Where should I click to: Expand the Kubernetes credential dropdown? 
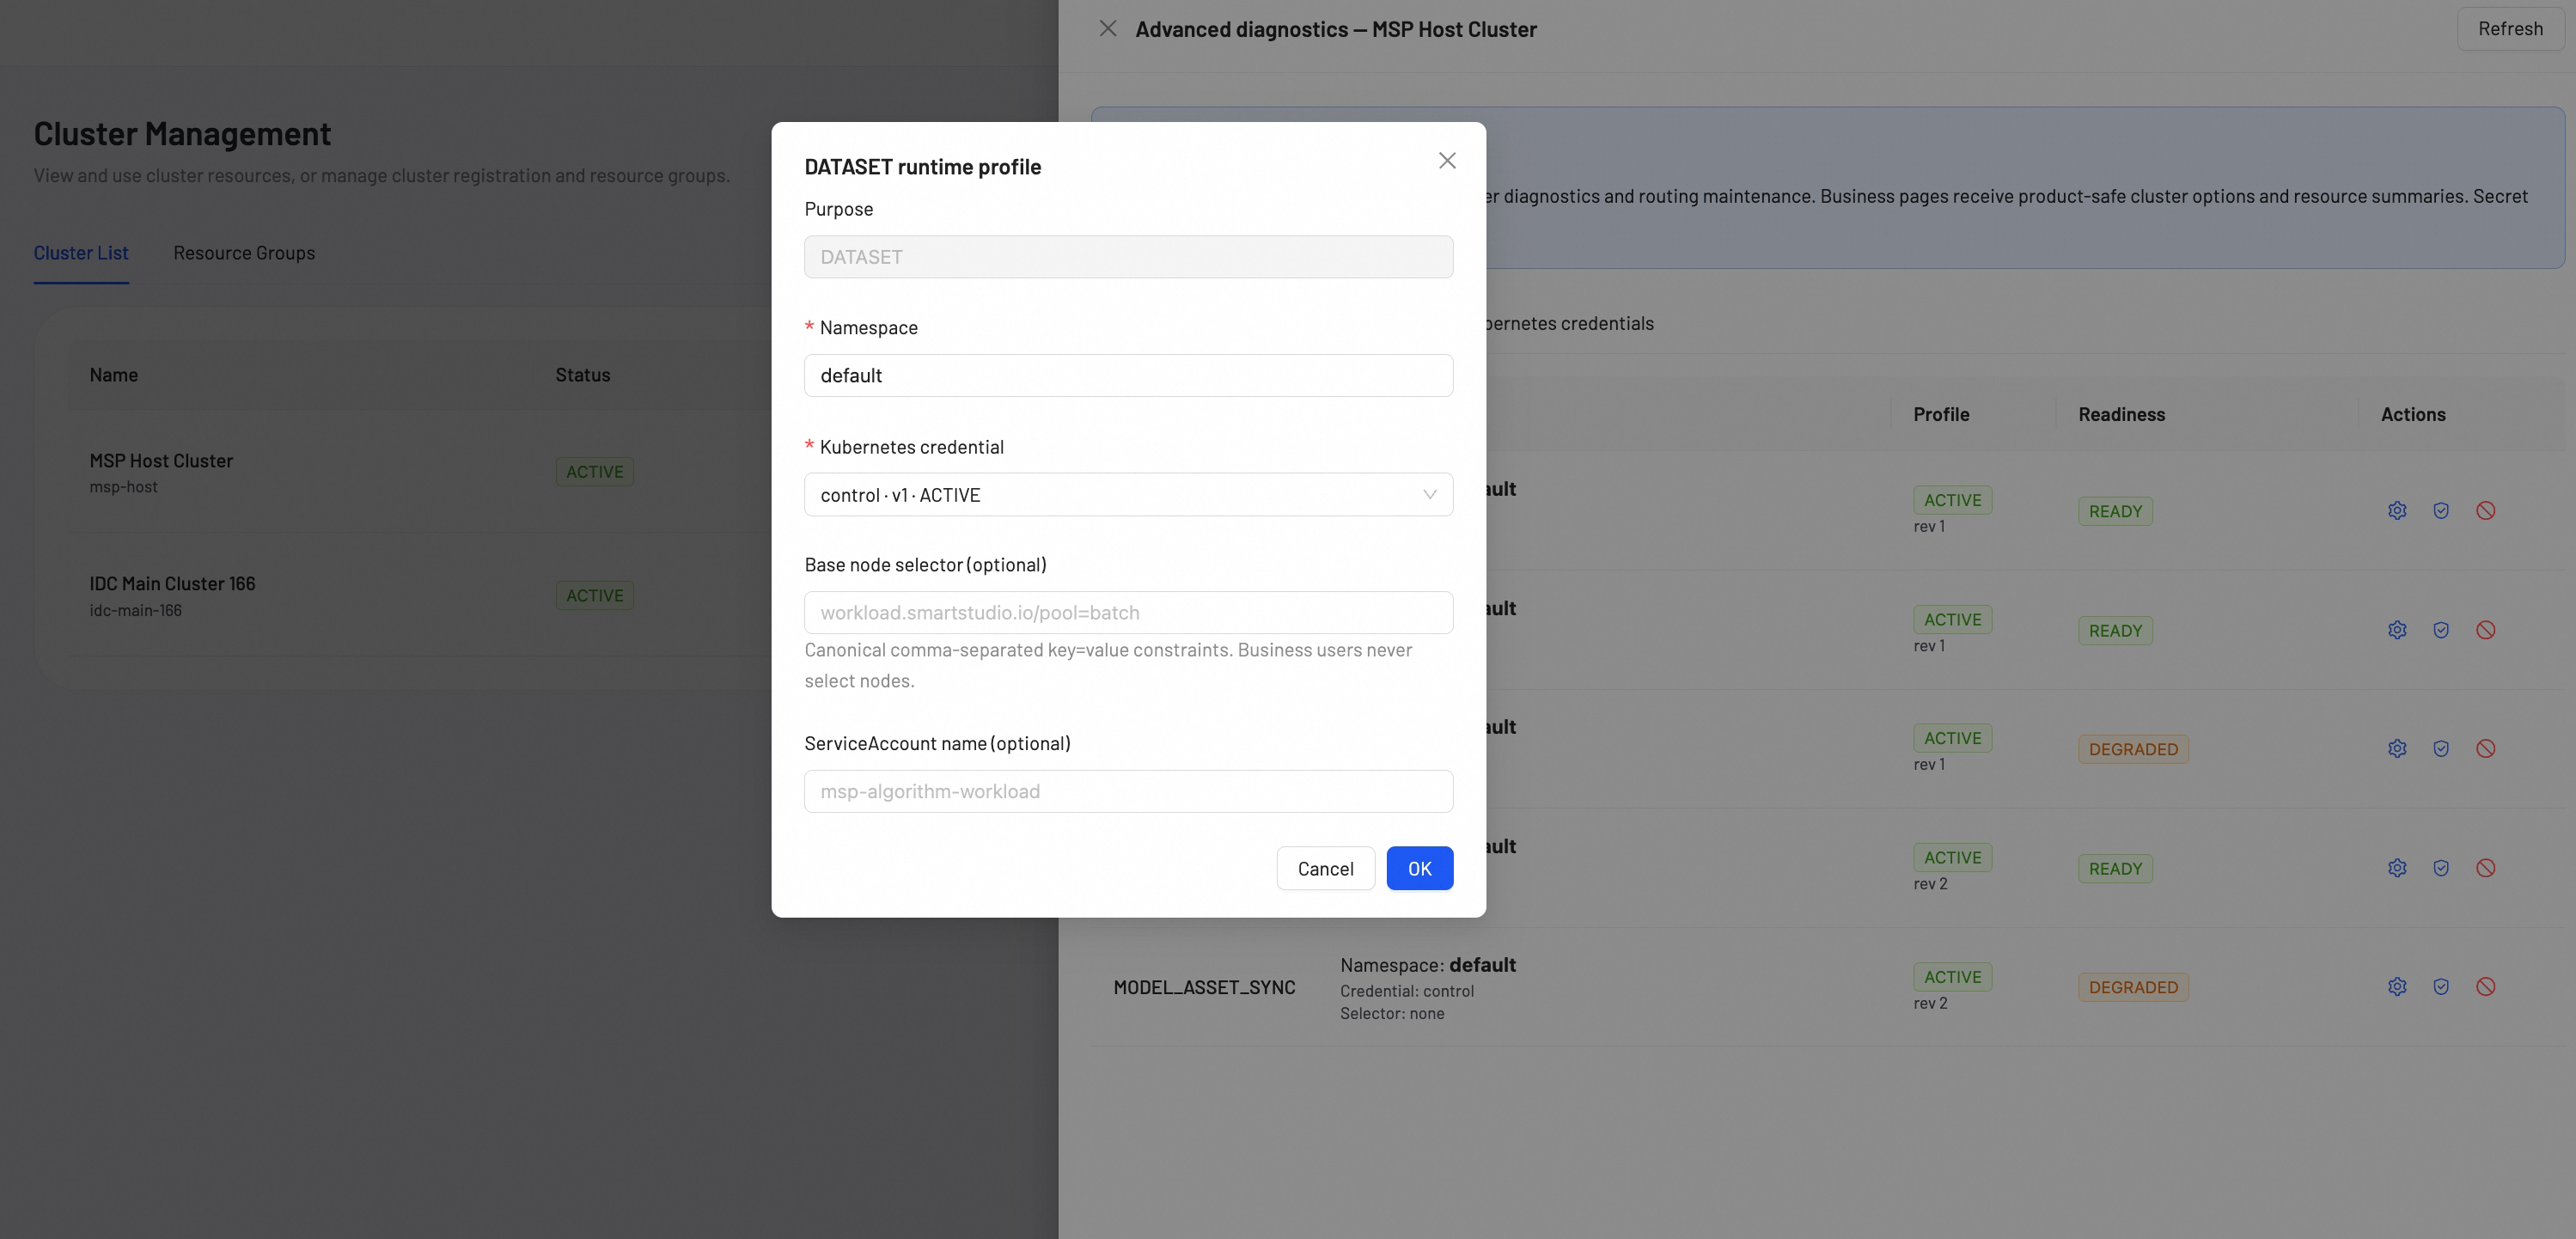pyautogui.click(x=1128, y=495)
